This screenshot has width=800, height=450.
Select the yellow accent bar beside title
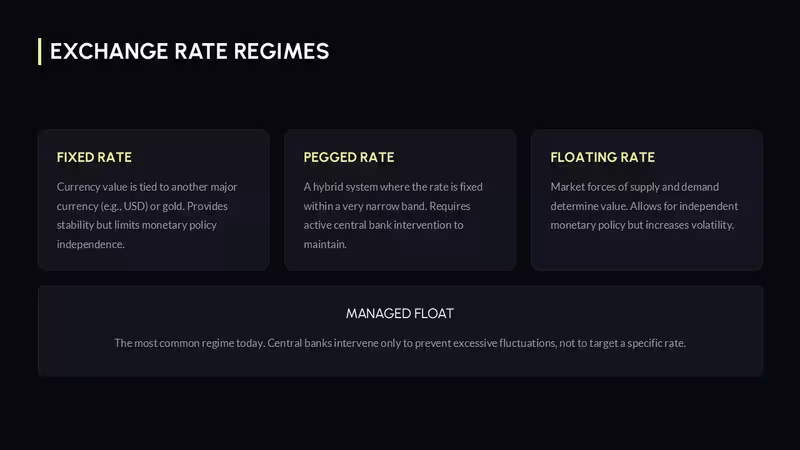[40, 52]
